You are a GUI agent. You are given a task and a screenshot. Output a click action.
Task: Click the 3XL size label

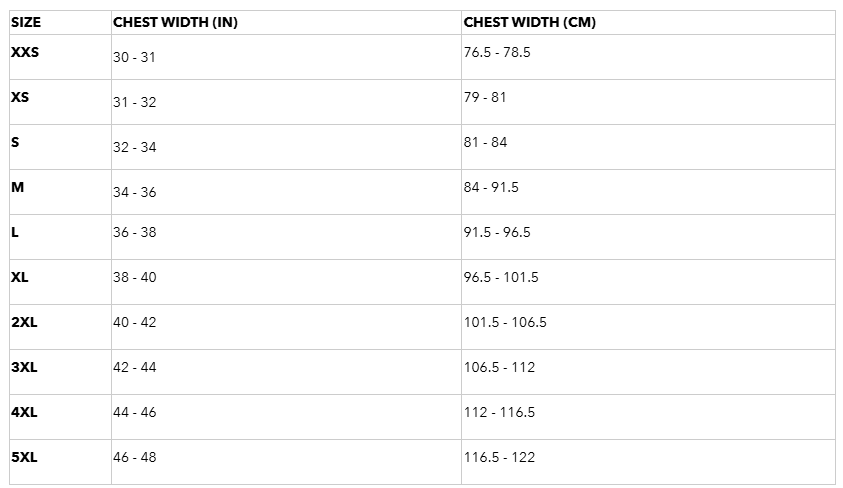click(x=24, y=367)
